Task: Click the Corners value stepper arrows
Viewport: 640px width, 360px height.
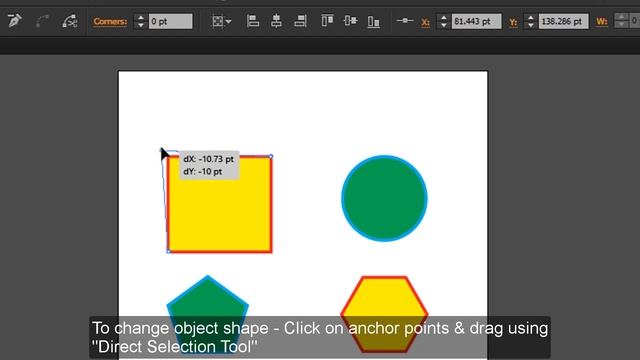Action: (x=141, y=21)
